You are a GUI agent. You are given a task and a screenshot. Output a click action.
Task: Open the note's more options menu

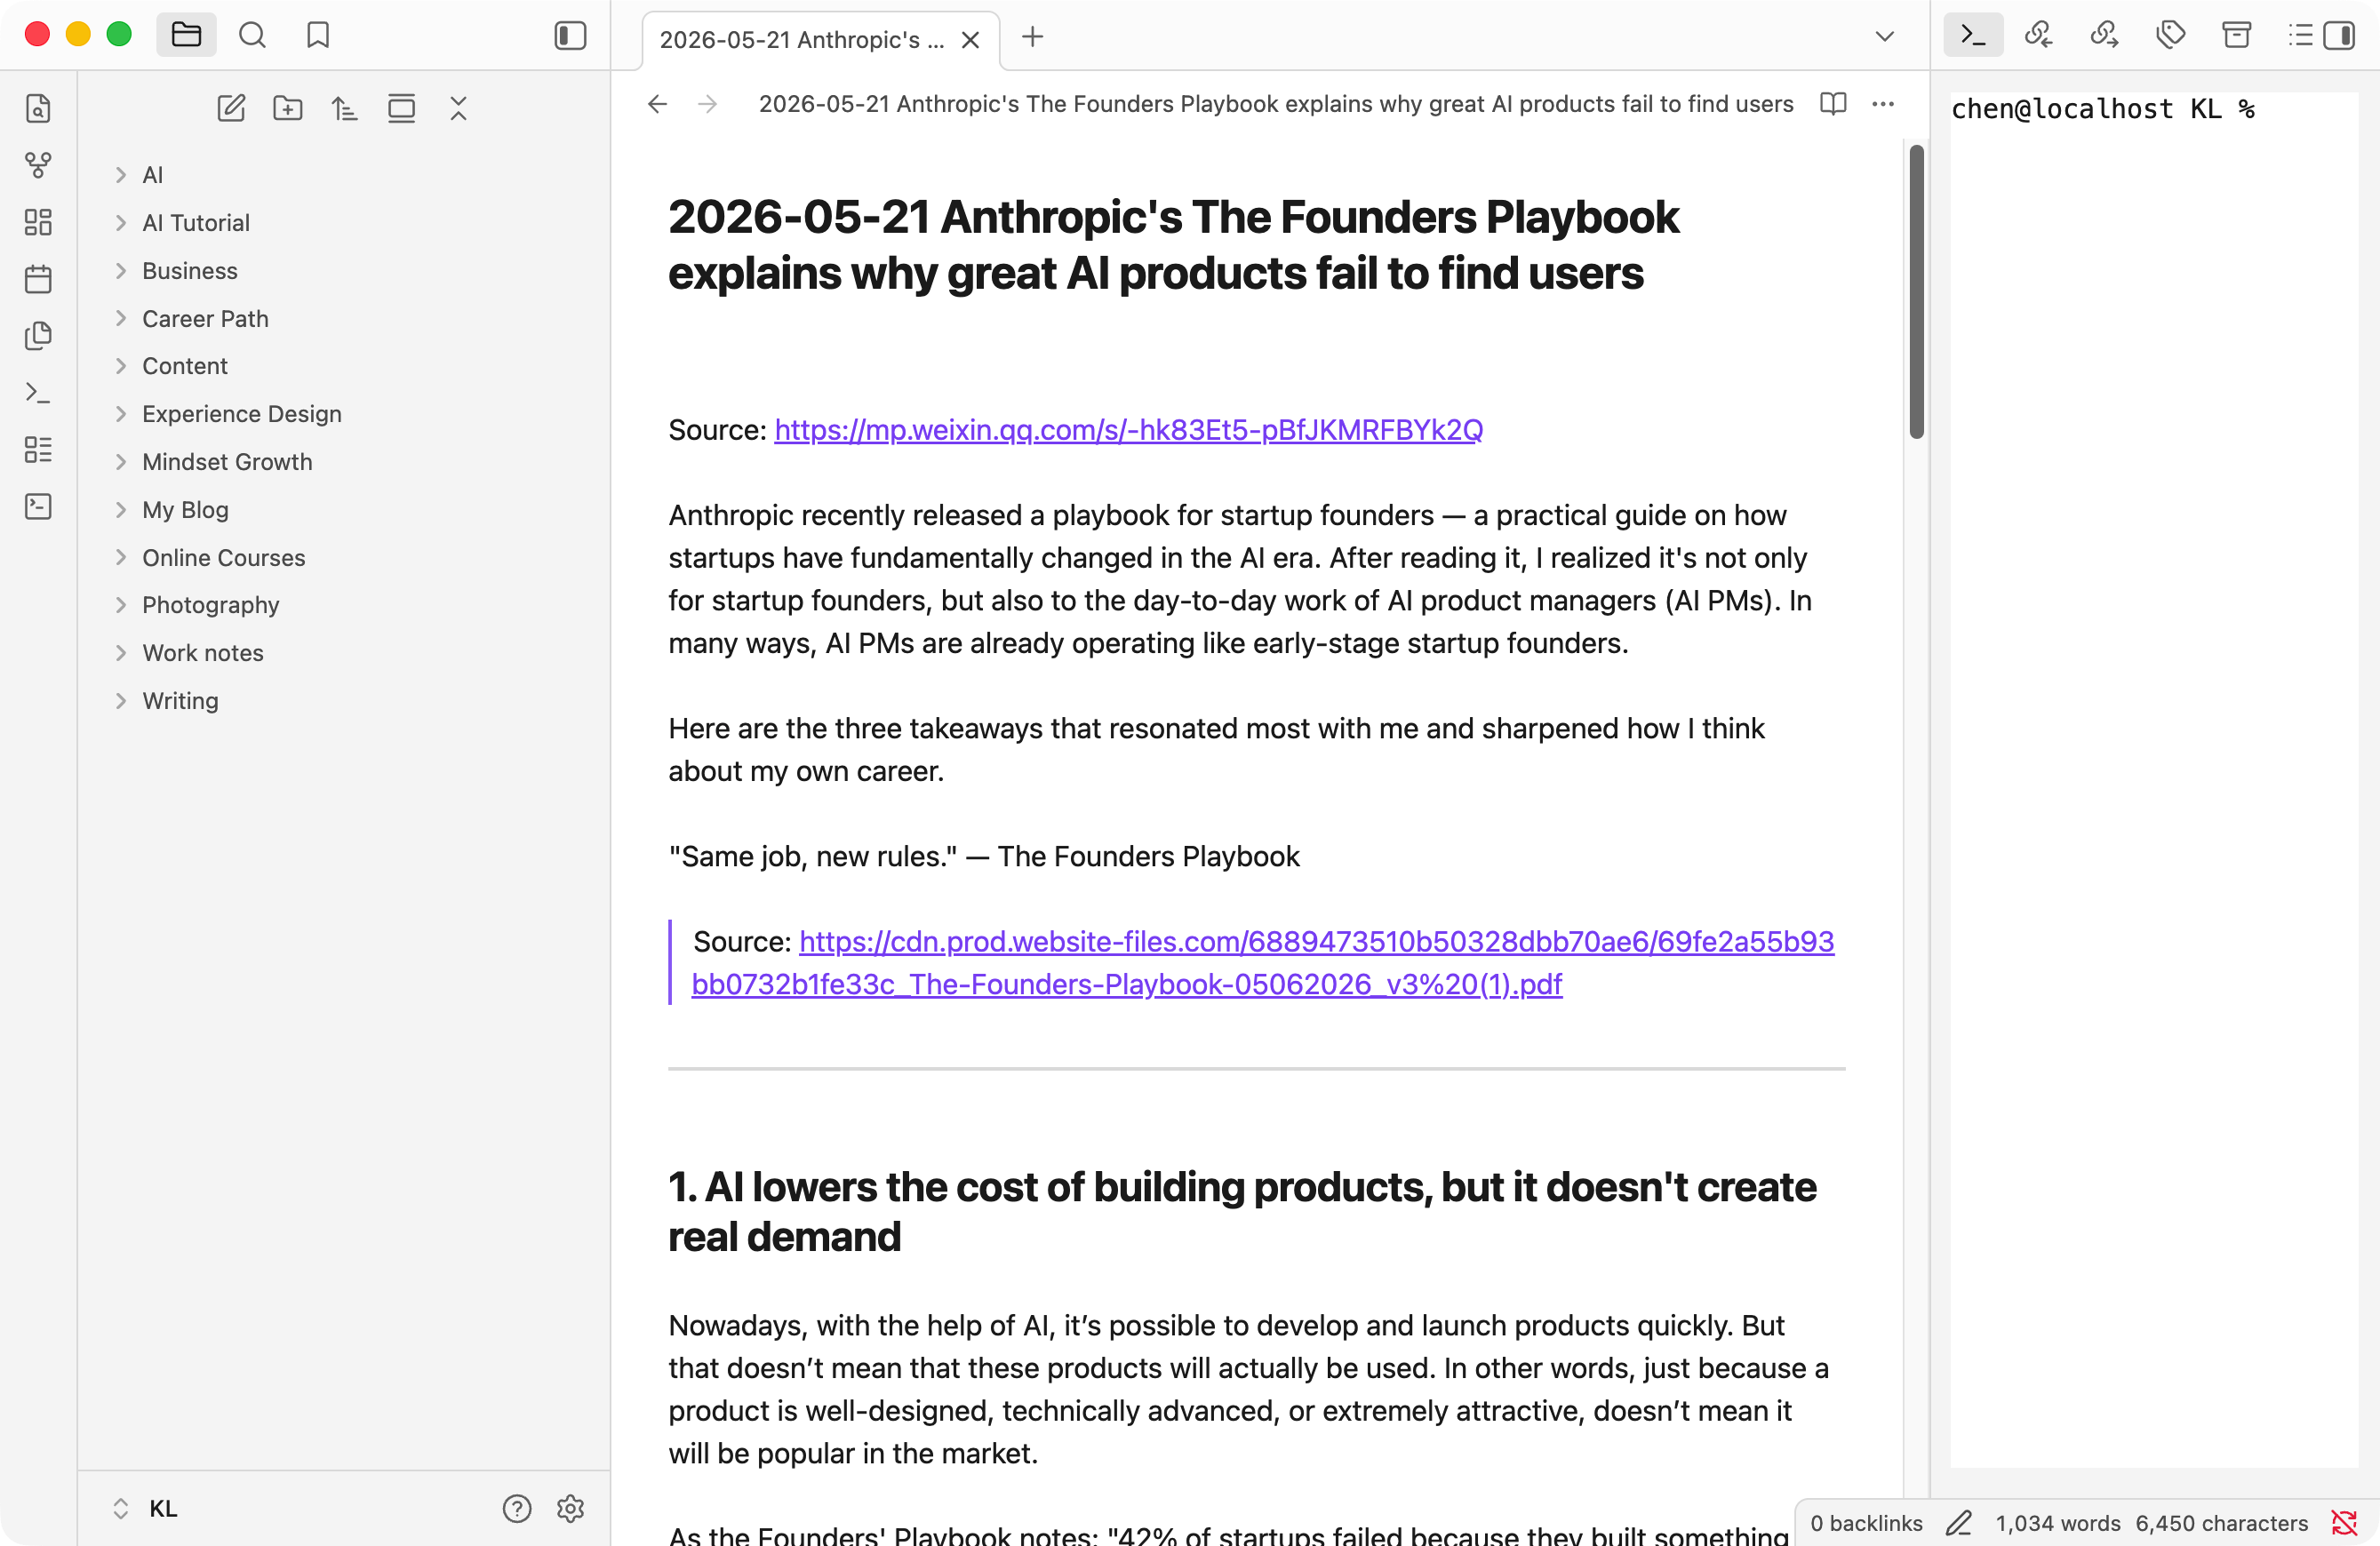point(1883,104)
